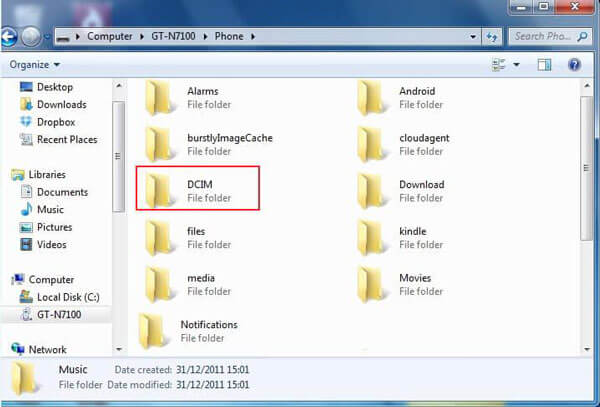Image resolution: width=600 pixels, height=407 pixels.
Task: Select the cloudagent folder icon
Action: pyautogui.click(x=370, y=145)
